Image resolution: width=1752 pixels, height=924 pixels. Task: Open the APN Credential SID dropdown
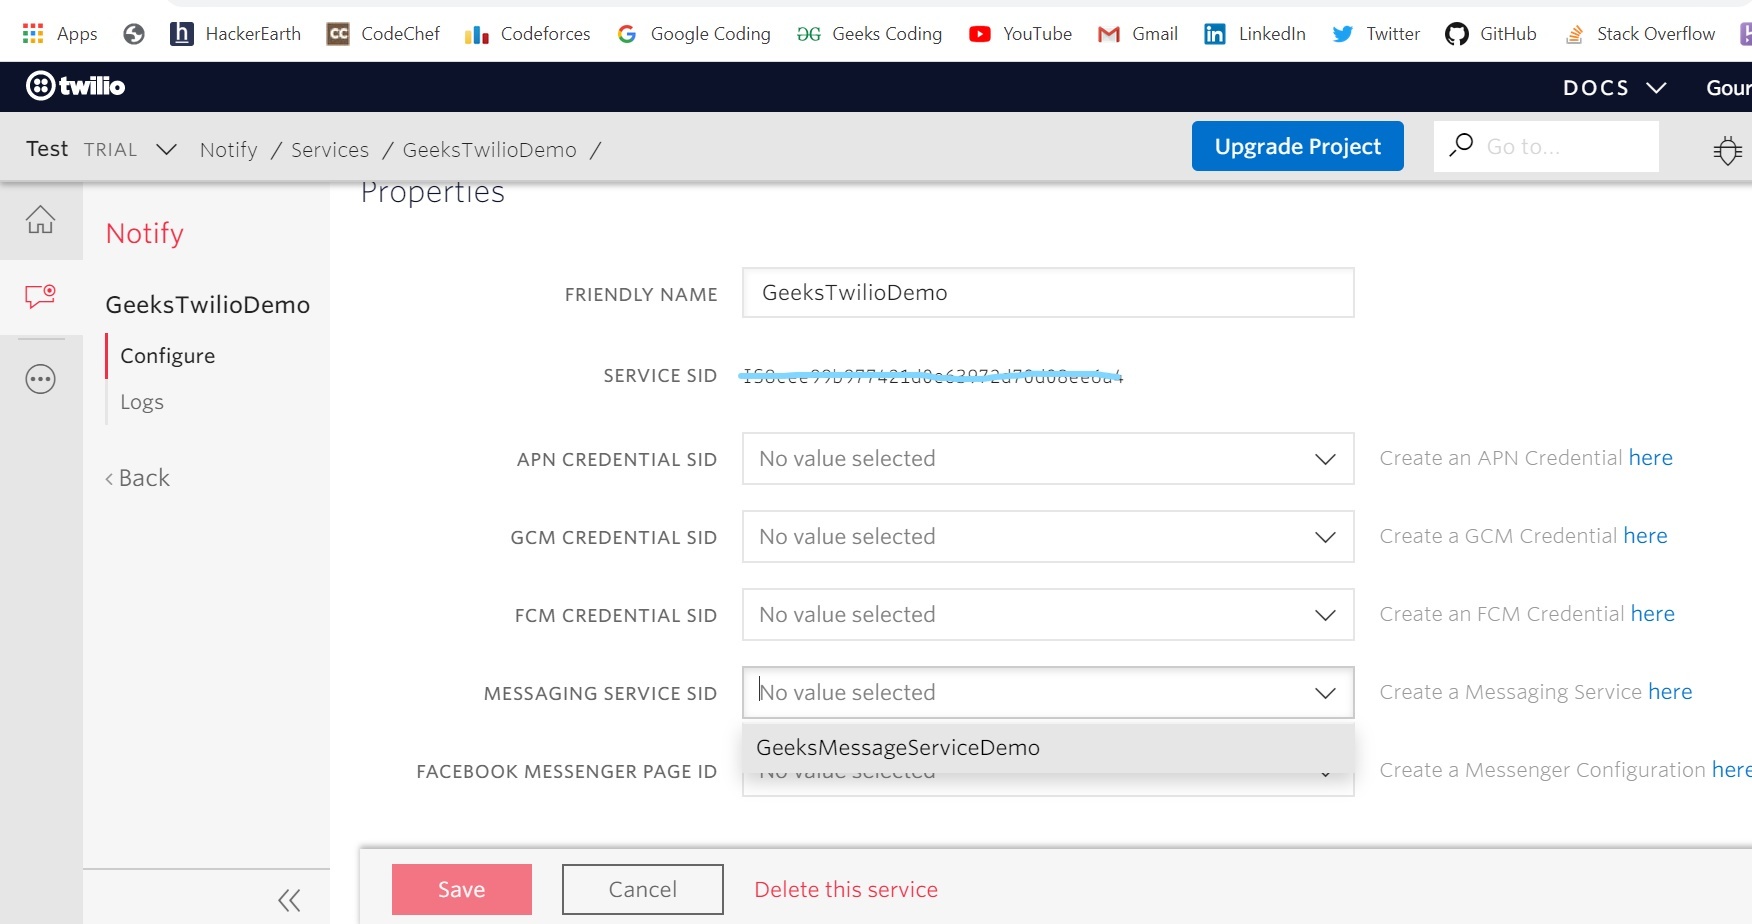pyautogui.click(x=1048, y=459)
